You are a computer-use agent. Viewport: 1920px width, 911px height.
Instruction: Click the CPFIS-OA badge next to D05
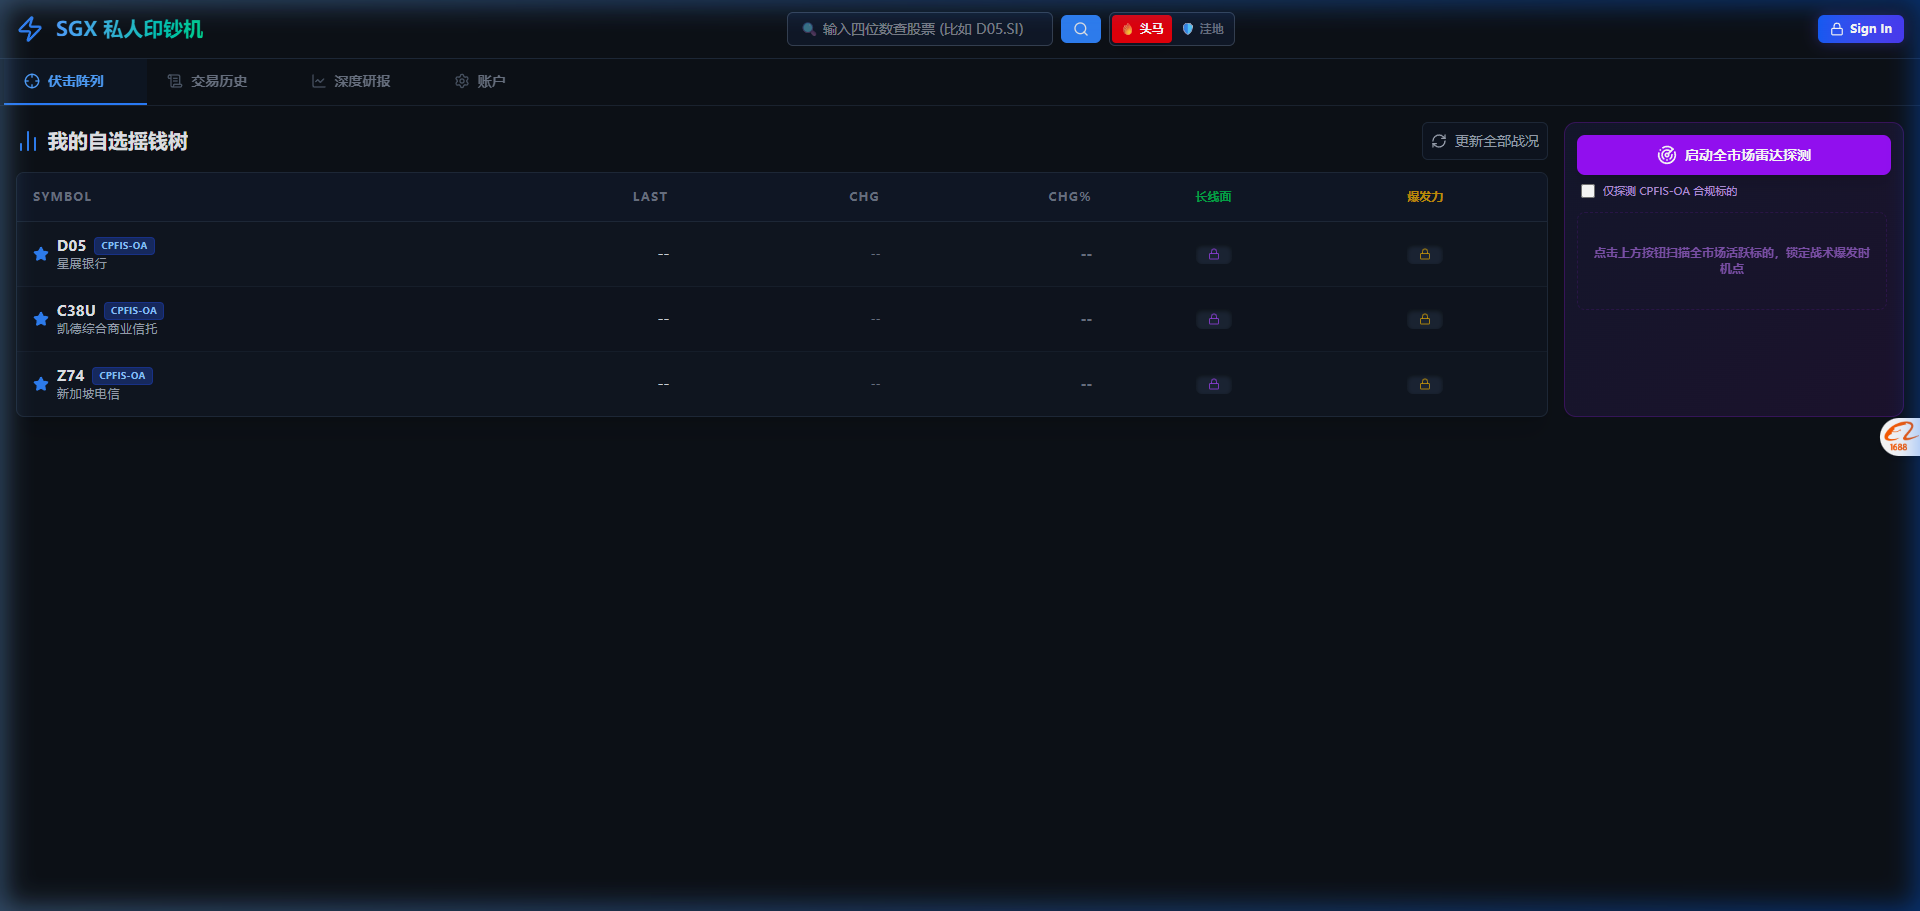(124, 246)
